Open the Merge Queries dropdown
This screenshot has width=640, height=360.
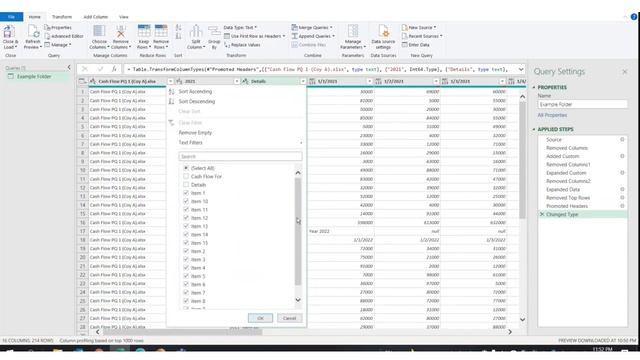312,27
